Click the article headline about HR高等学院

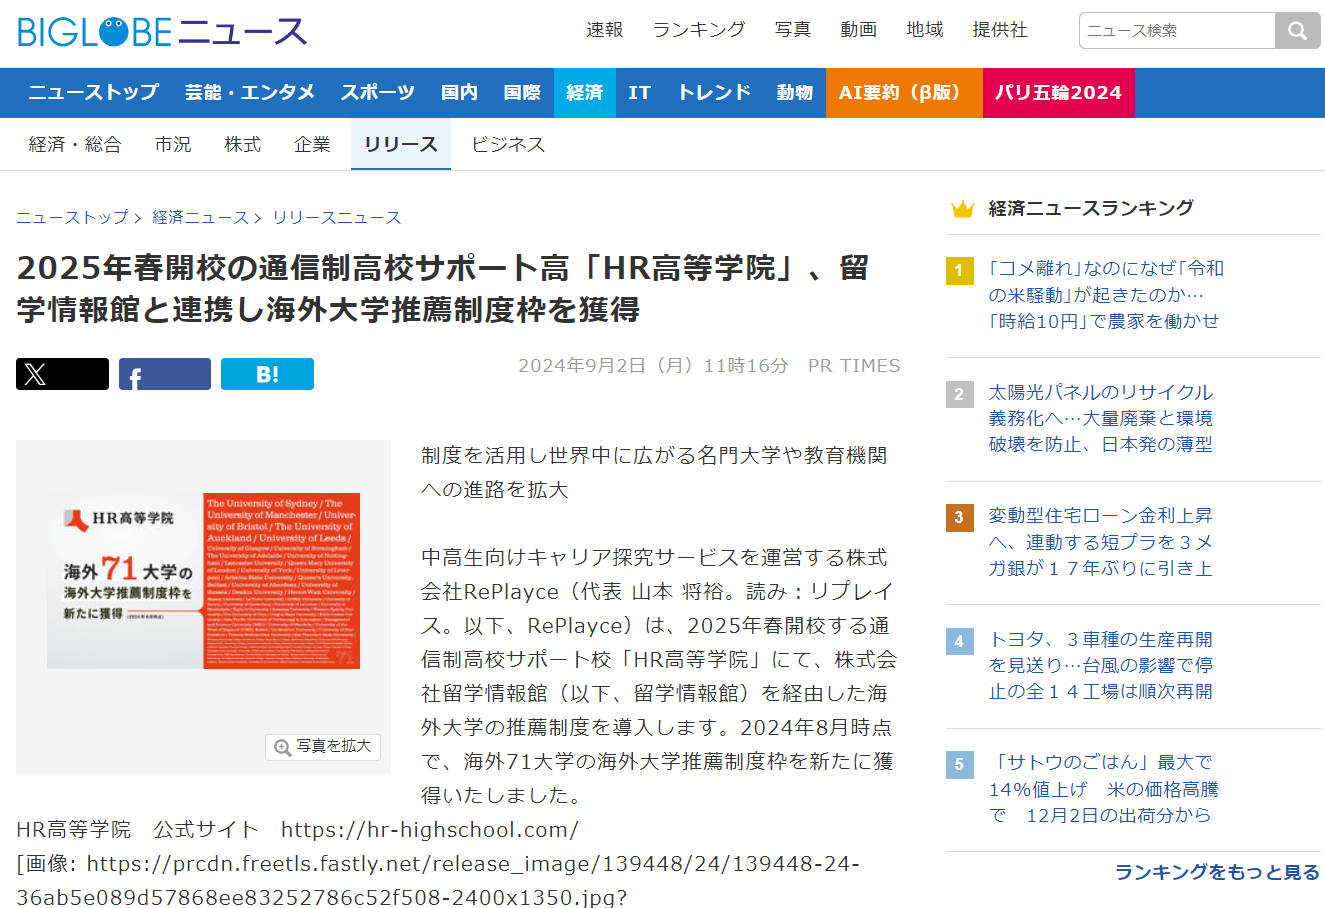tap(443, 288)
